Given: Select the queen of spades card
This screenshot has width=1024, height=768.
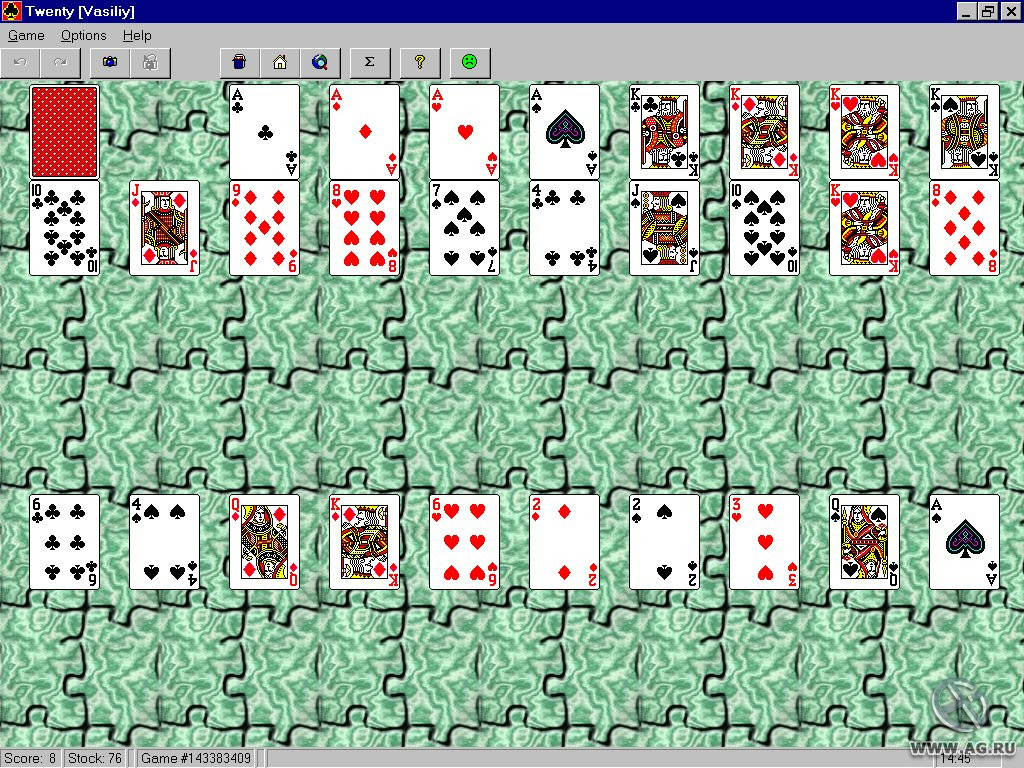Looking at the screenshot, I should tap(864, 542).
